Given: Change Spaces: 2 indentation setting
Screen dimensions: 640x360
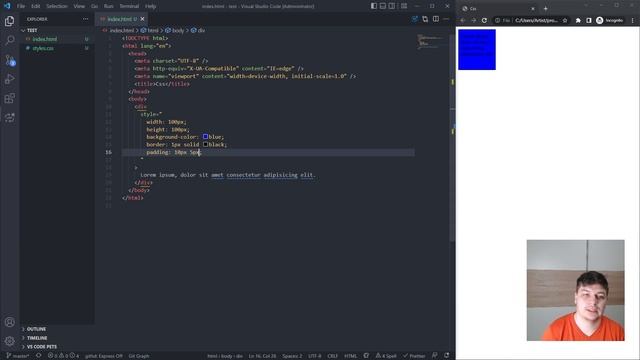Looking at the screenshot, I should pyautogui.click(x=292, y=356).
